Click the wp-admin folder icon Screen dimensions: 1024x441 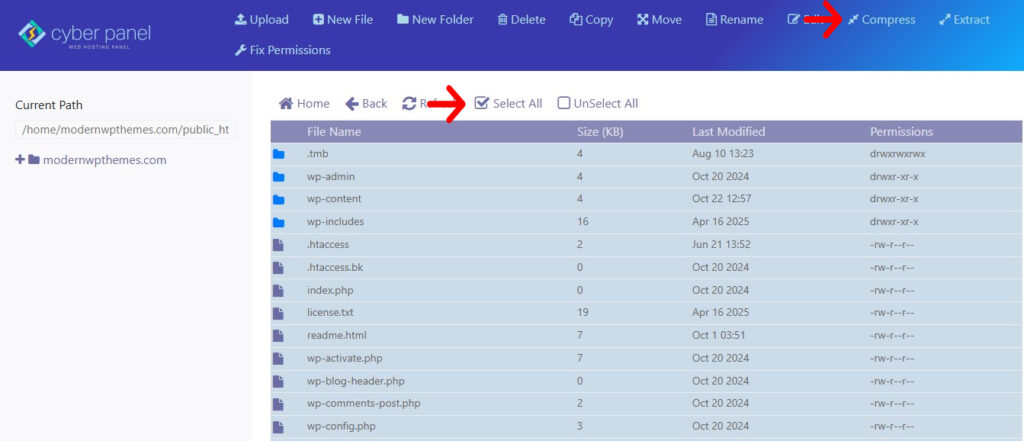(279, 177)
